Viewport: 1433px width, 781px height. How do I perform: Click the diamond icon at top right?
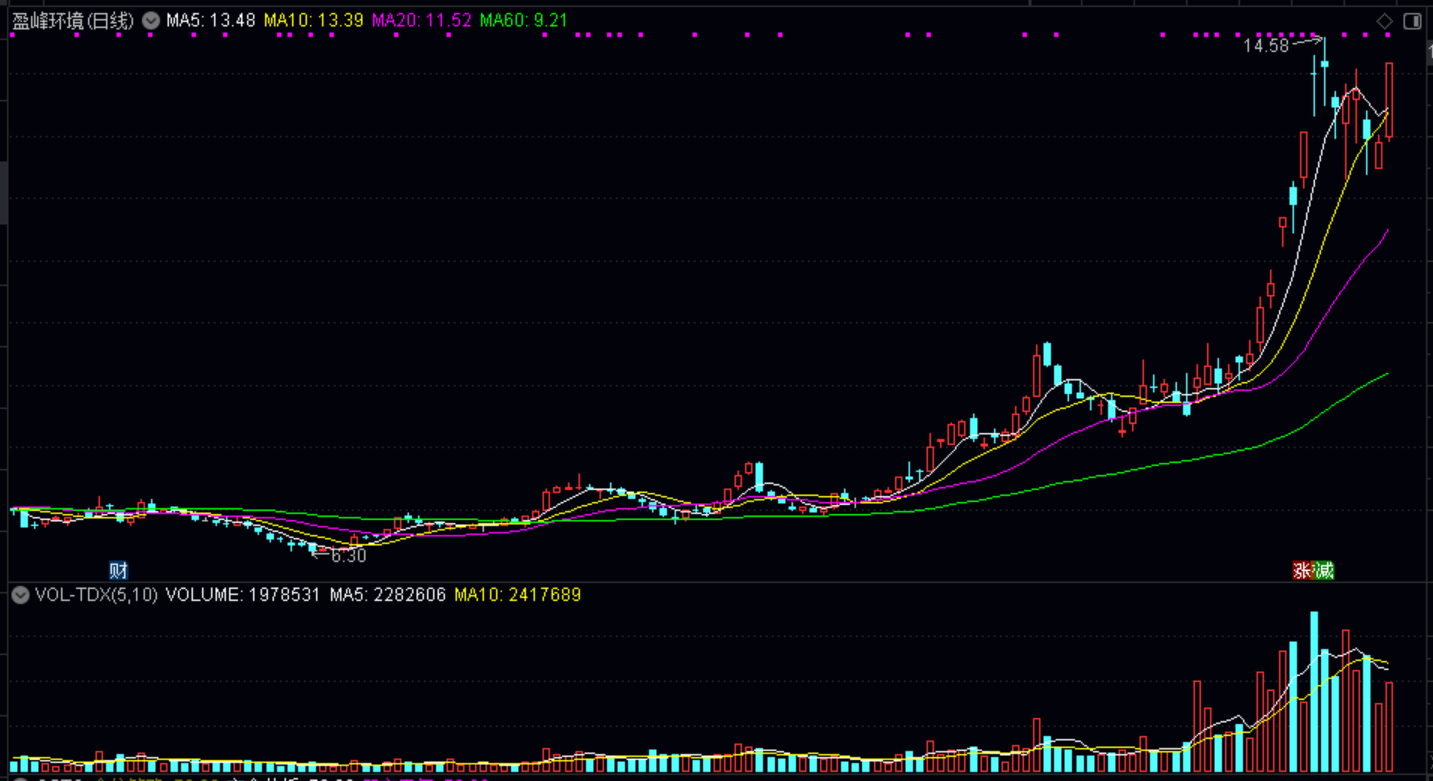coord(1385,21)
